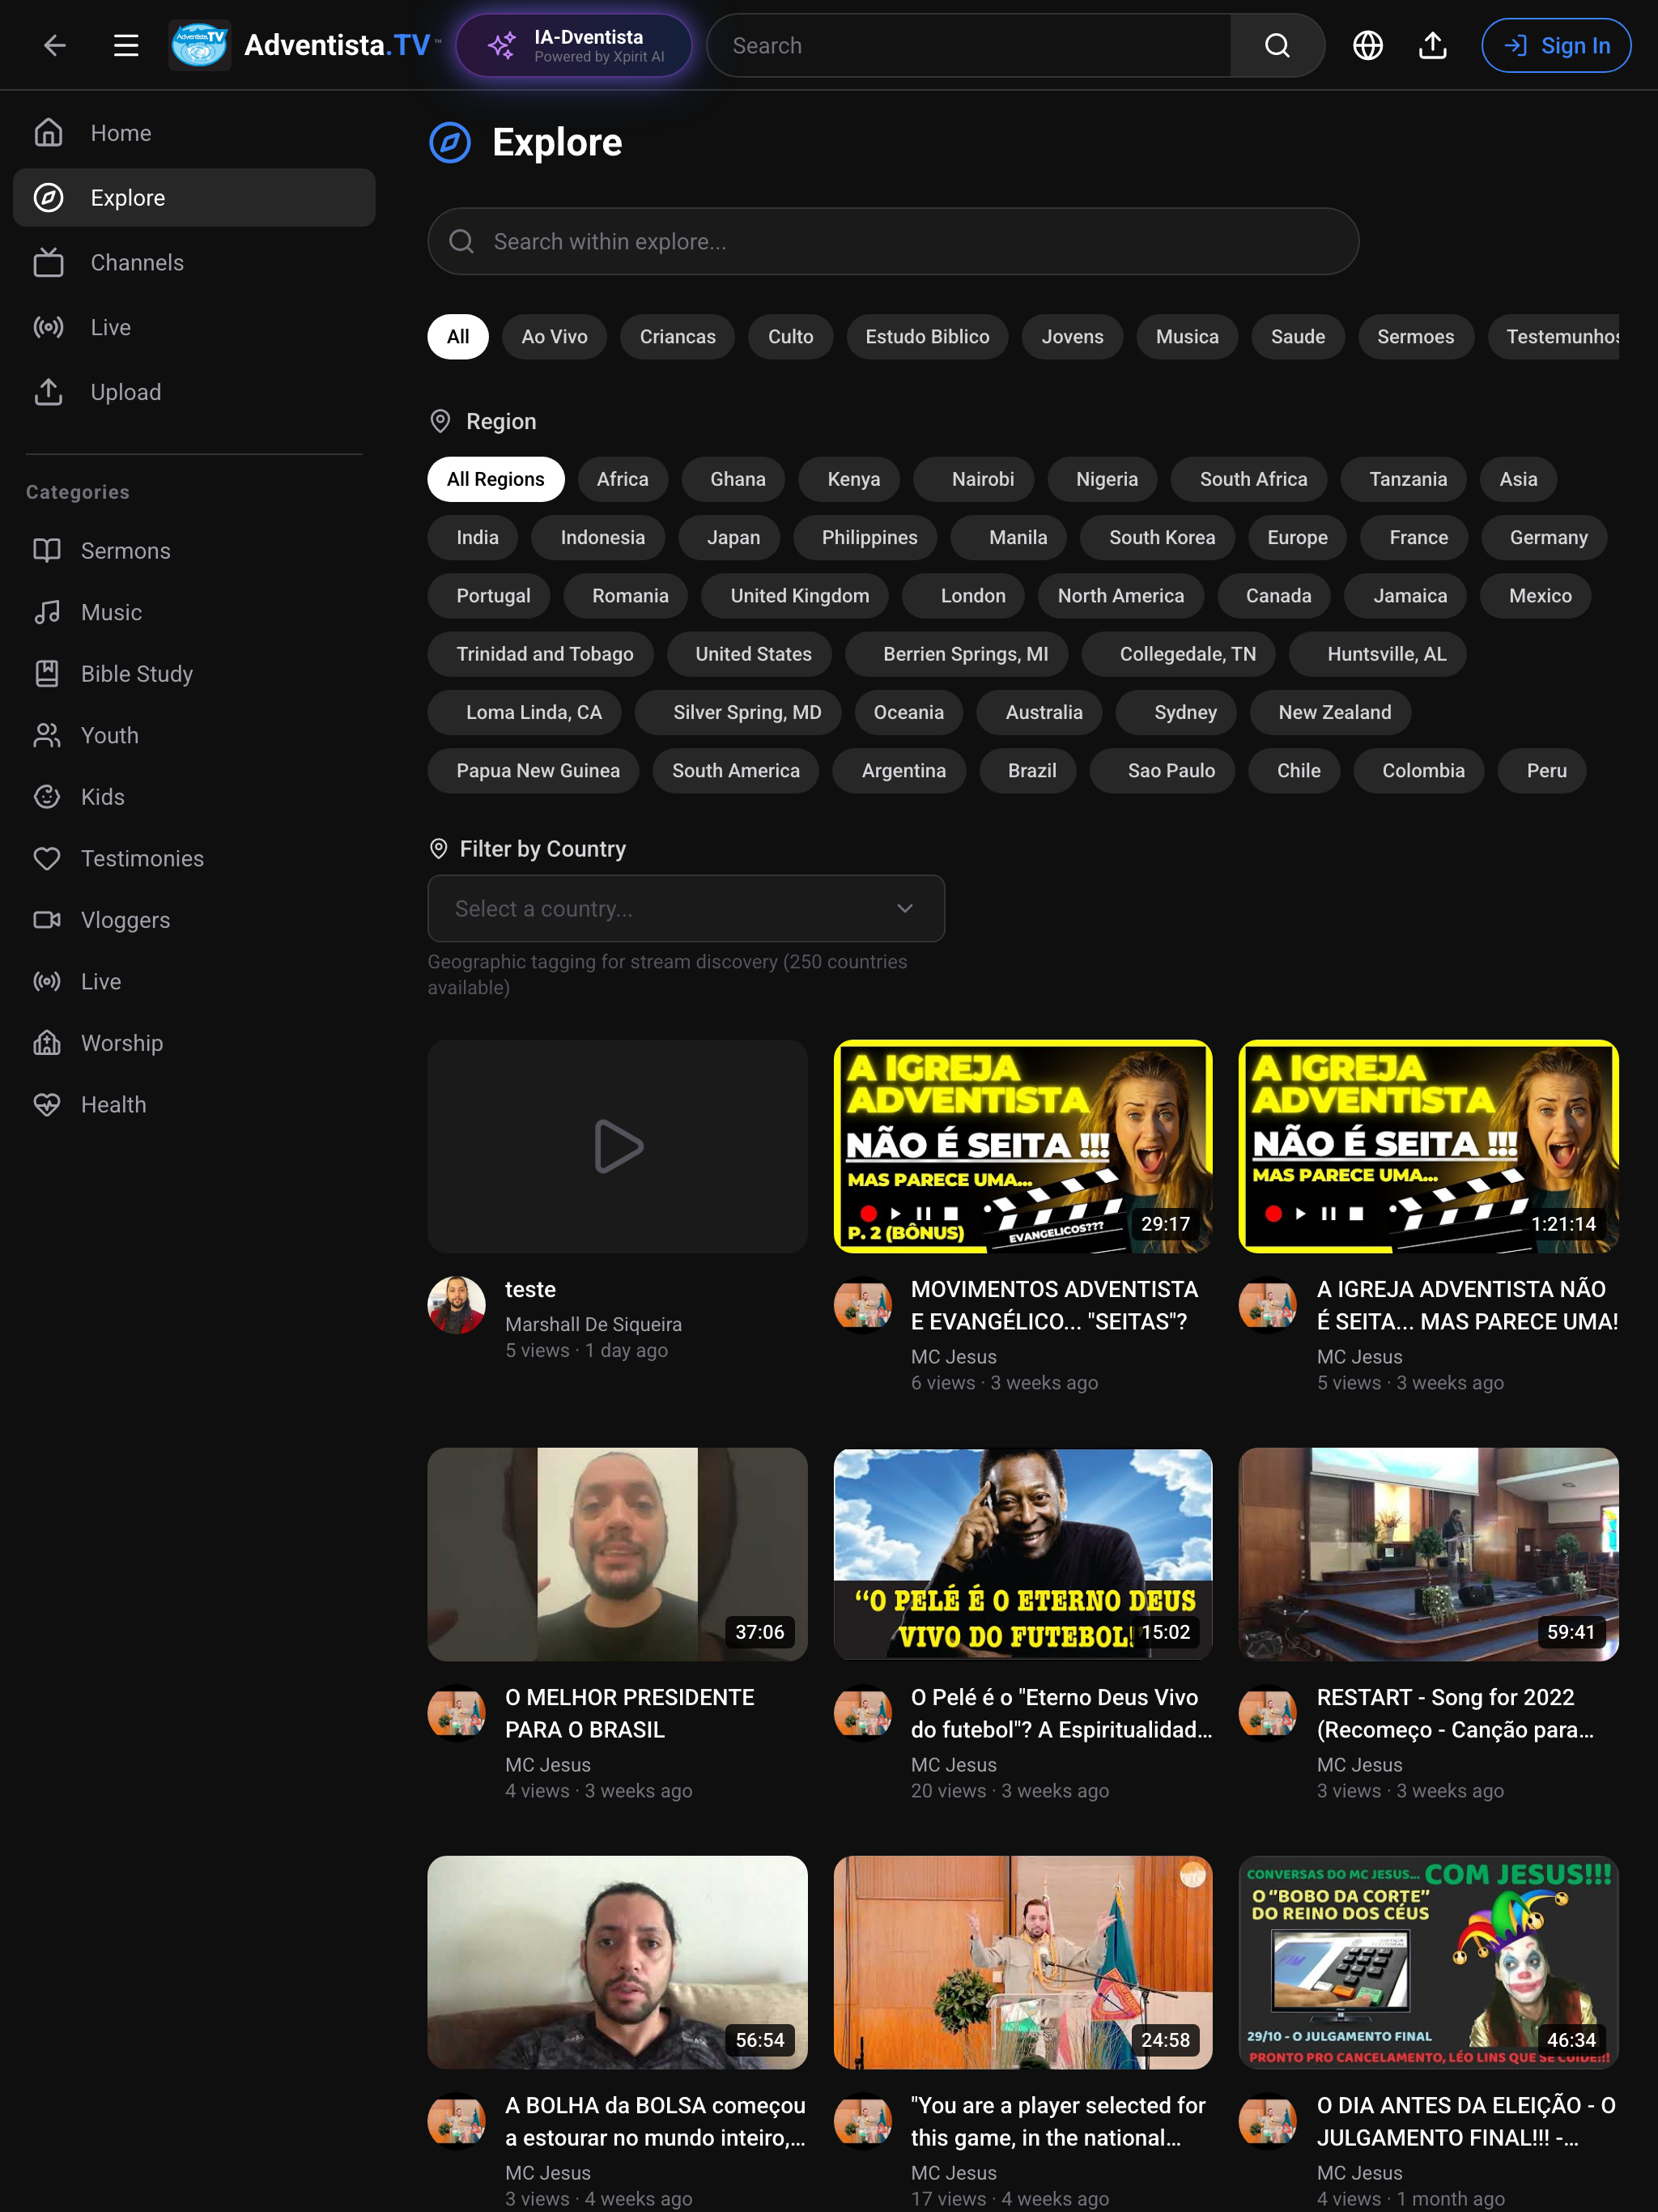This screenshot has height=2212, width=1658.
Task: Click the Home icon in sidebar
Action: [x=48, y=133]
